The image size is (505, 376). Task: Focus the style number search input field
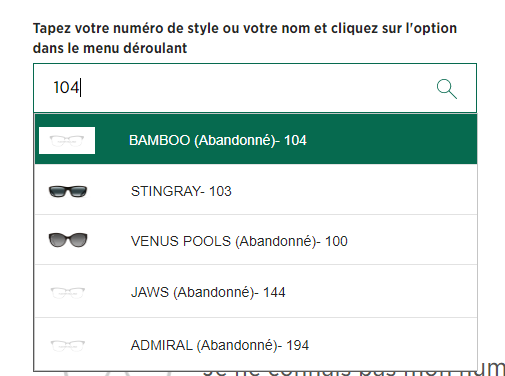[x=255, y=88]
